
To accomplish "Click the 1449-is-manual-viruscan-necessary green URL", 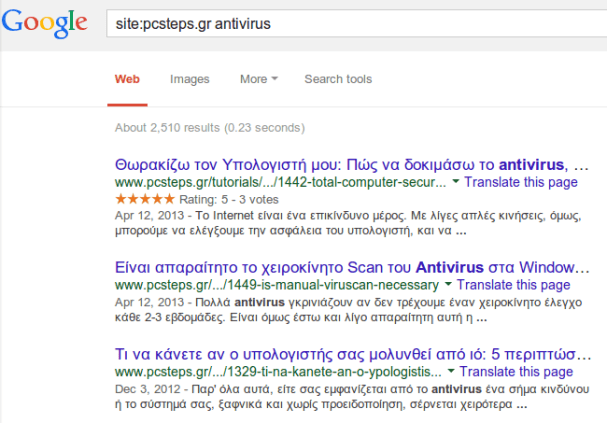I will click(277, 285).
